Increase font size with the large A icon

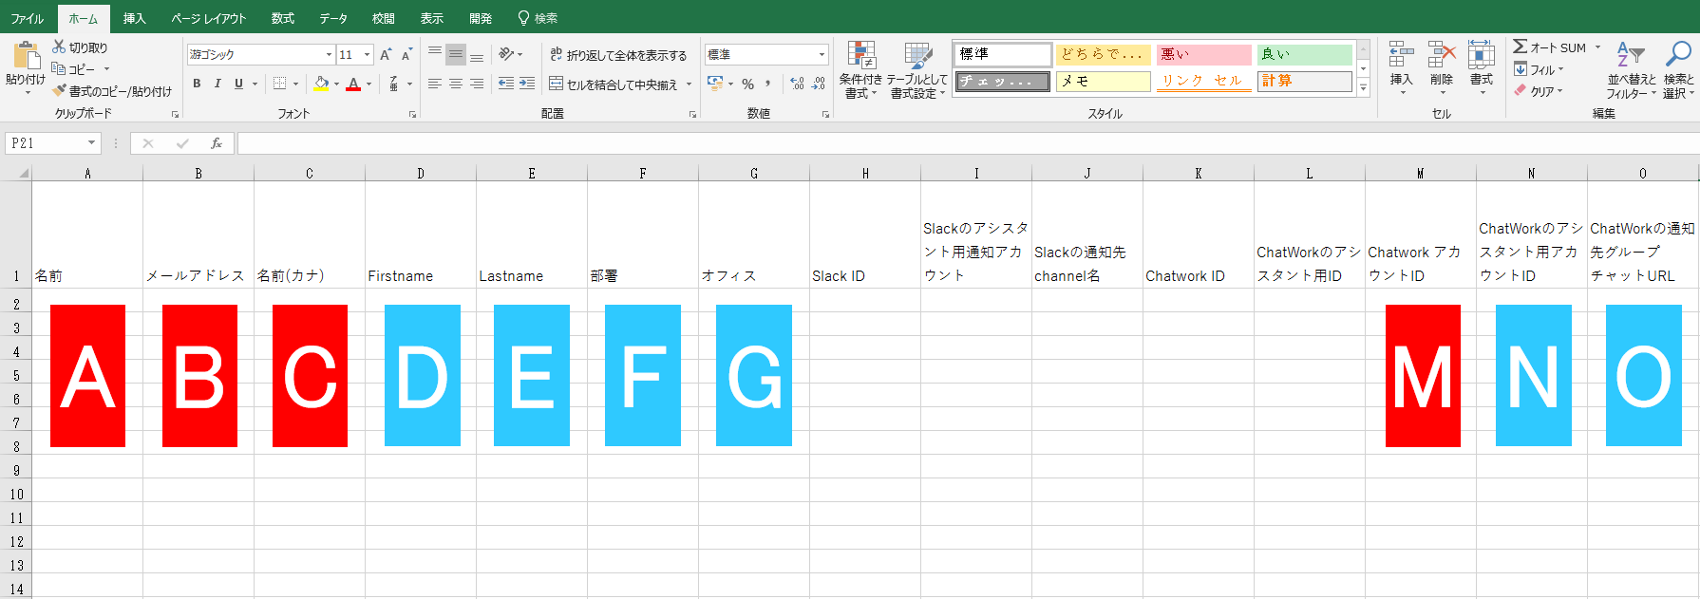coord(386,55)
